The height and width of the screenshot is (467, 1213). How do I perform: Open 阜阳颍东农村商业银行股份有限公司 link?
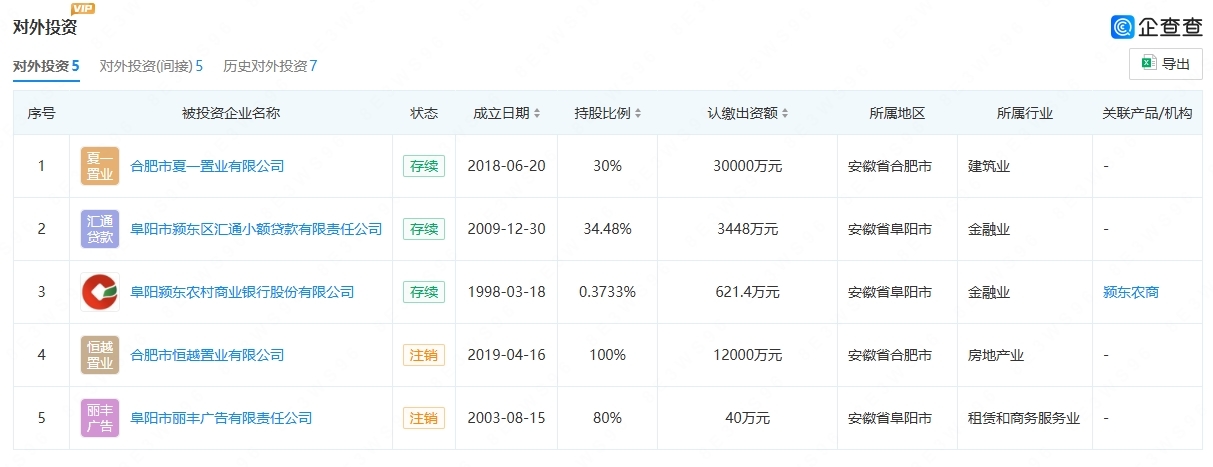[x=243, y=292]
